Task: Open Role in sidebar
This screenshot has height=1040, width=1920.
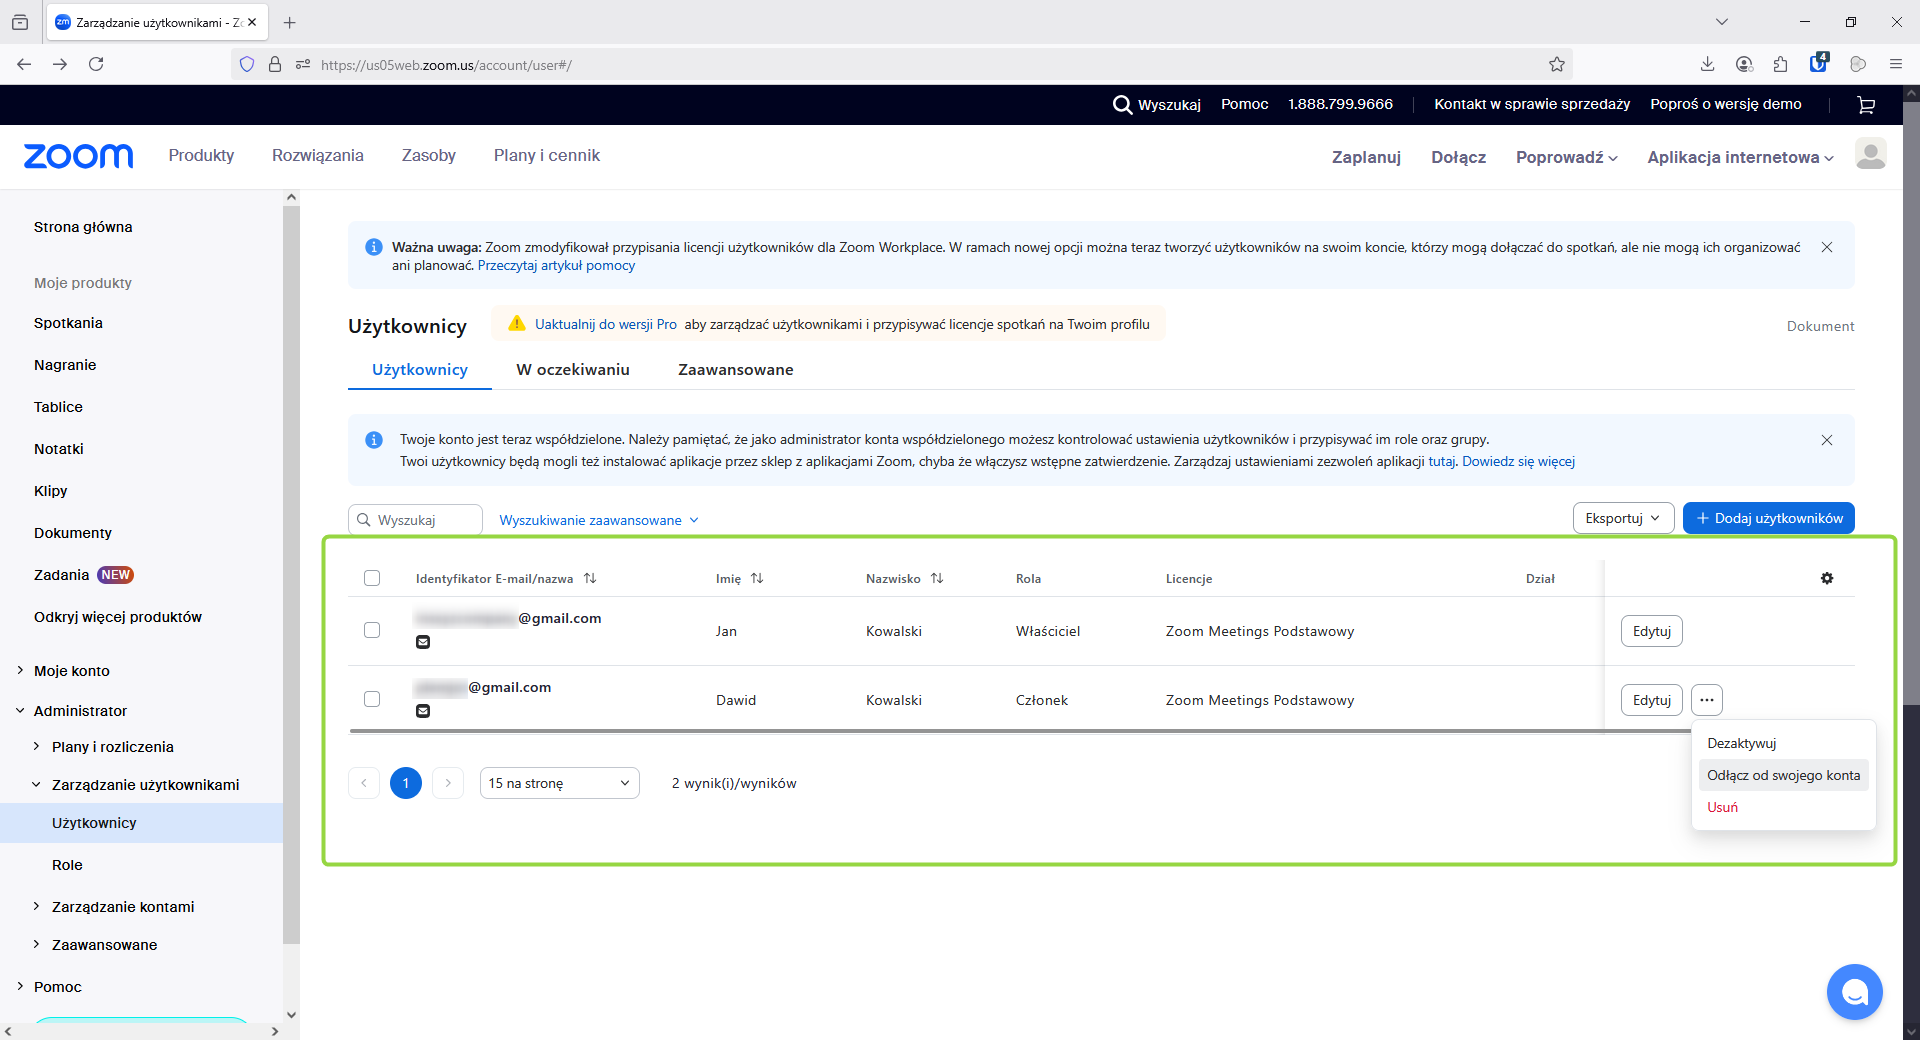Action: pos(67,865)
